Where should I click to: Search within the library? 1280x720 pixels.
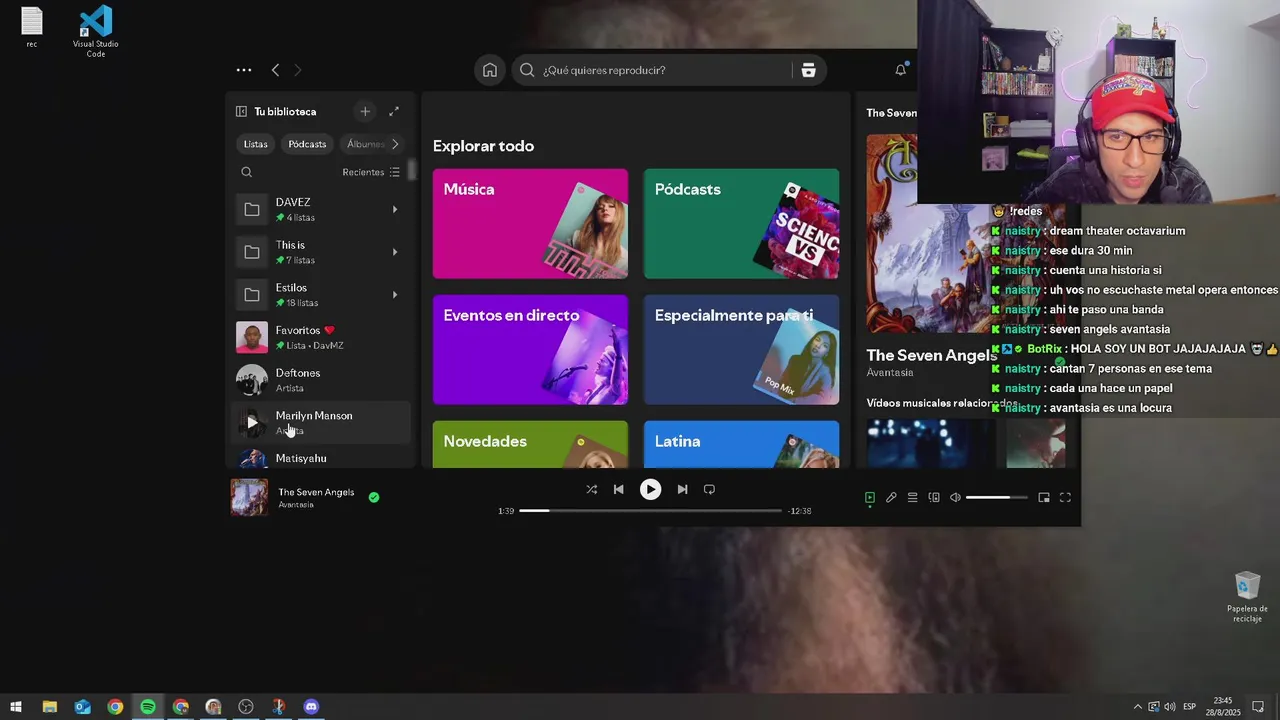point(247,172)
